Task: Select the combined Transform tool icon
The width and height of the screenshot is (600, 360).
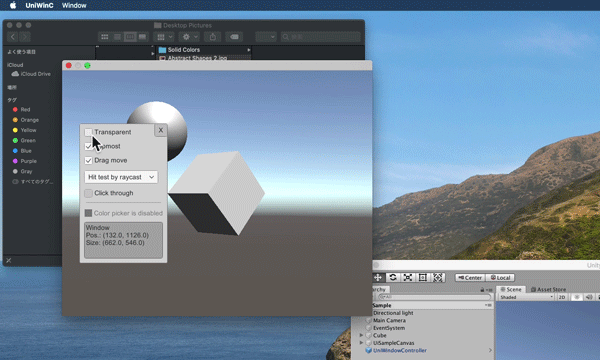Action: 438,277
